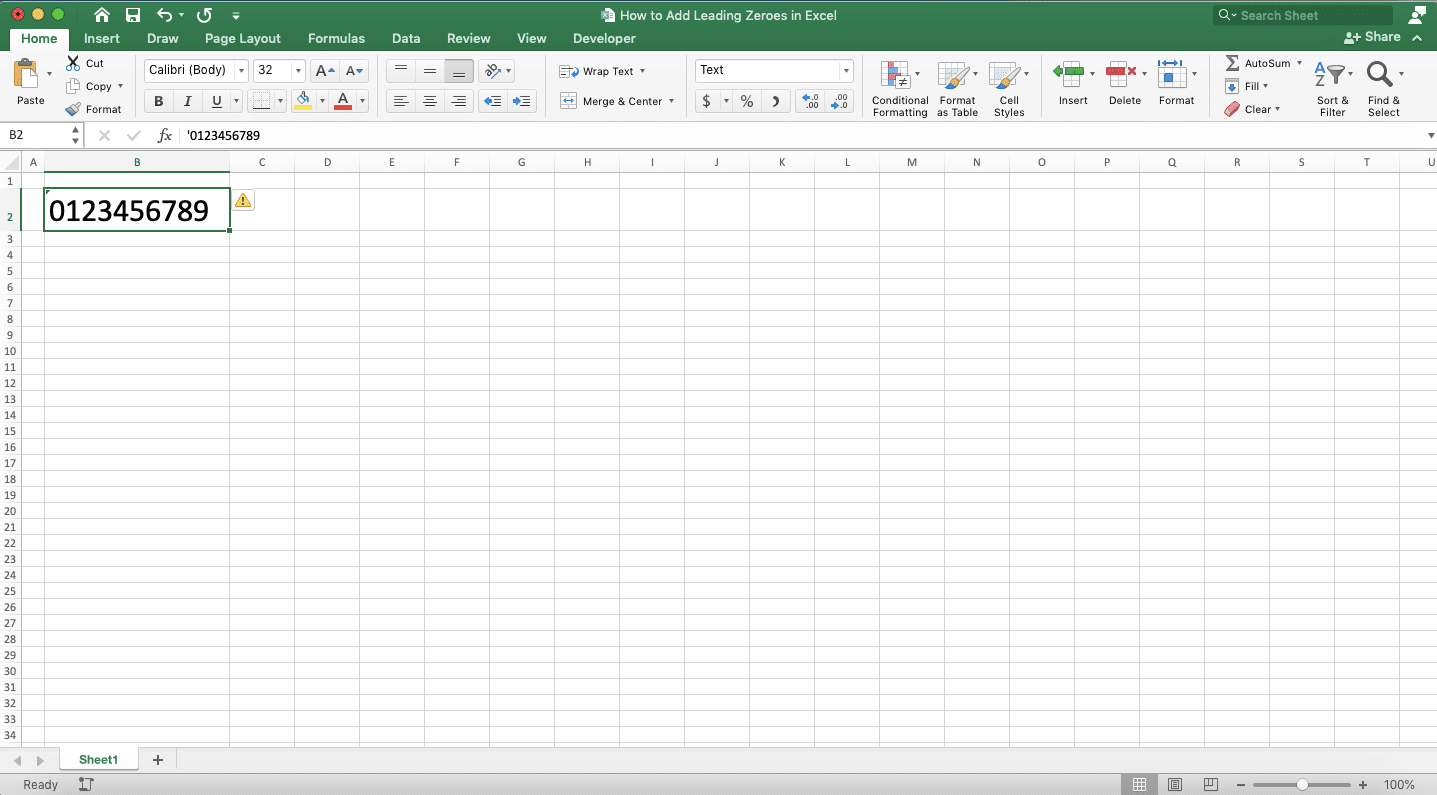
Task: Apply comma style formatting
Action: pos(776,101)
